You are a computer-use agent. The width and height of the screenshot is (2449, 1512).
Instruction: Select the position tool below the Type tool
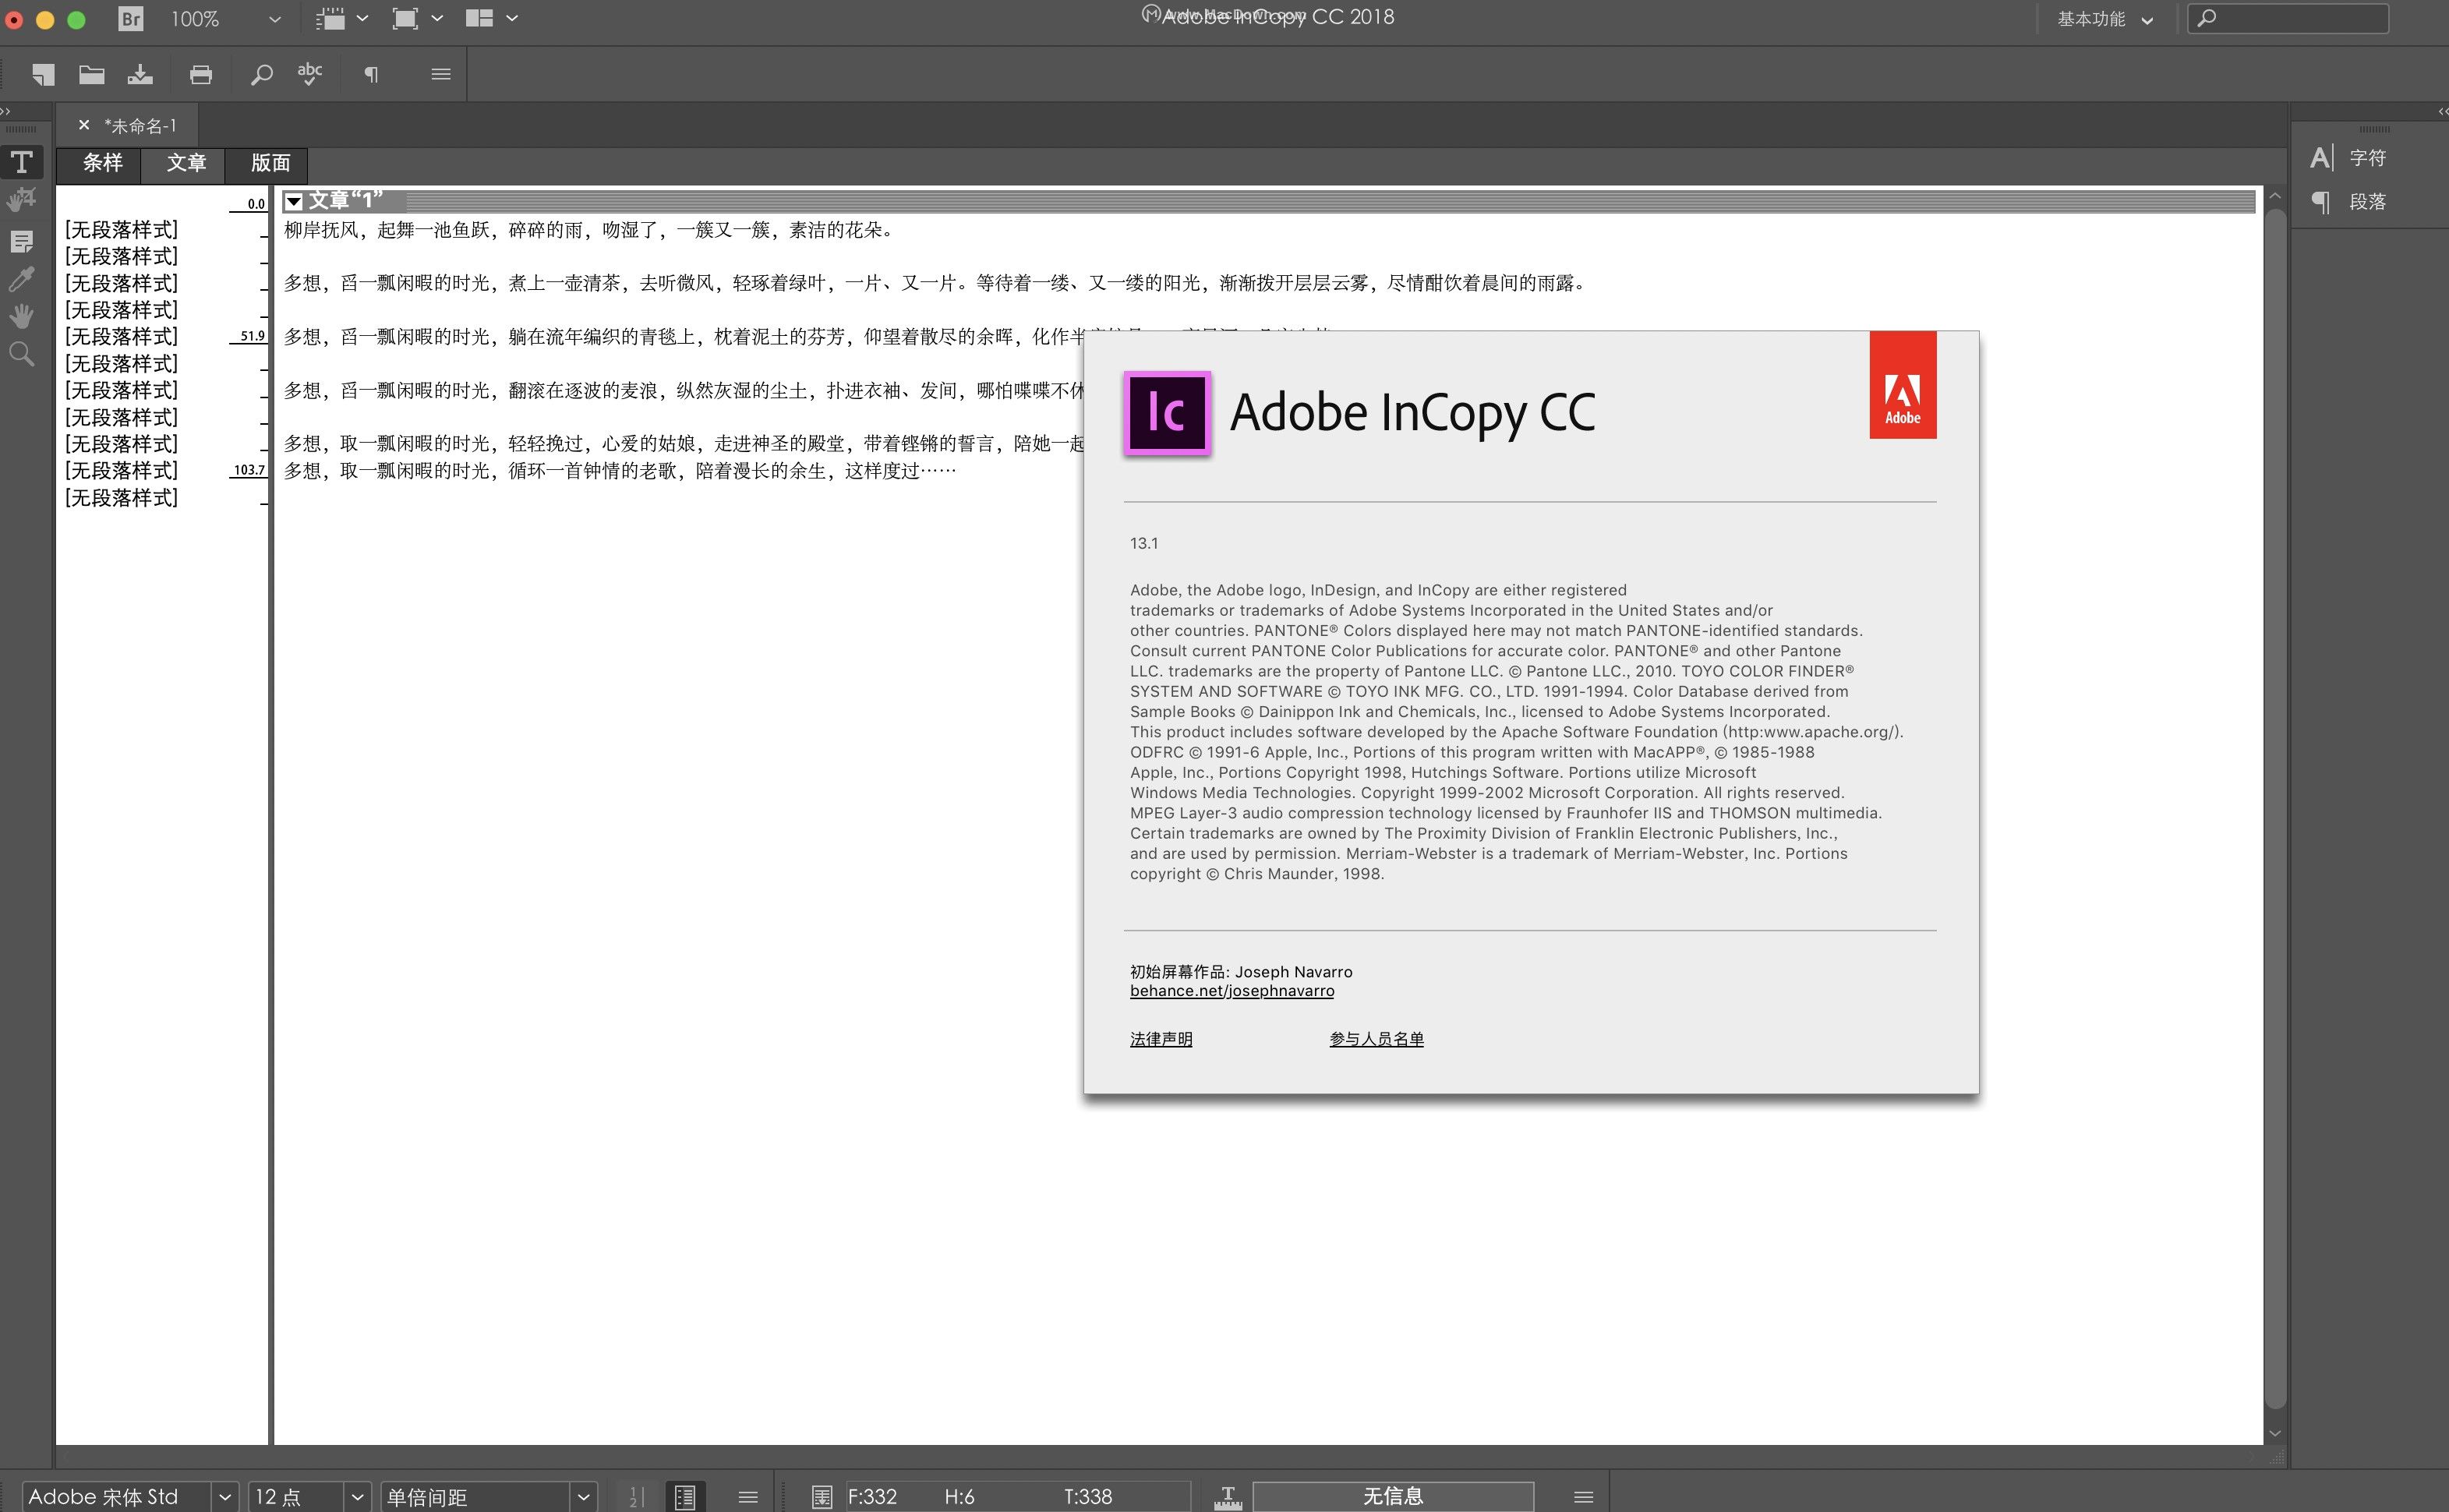(22, 200)
